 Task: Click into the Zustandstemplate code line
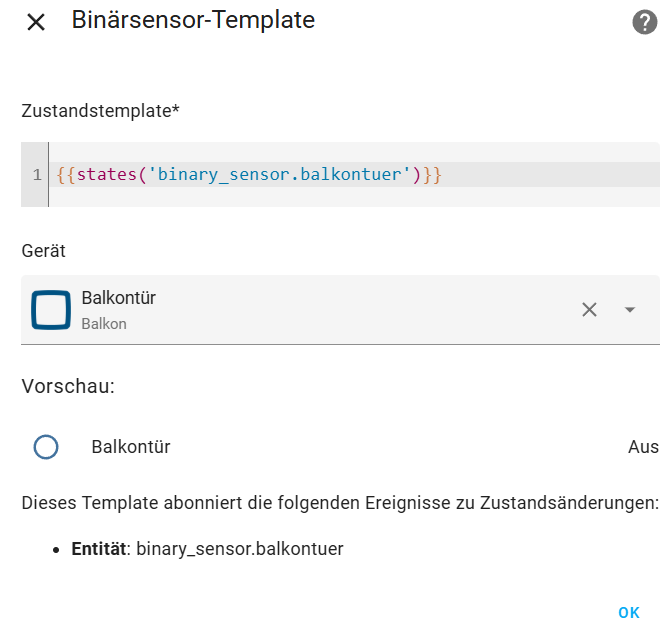click(250, 175)
